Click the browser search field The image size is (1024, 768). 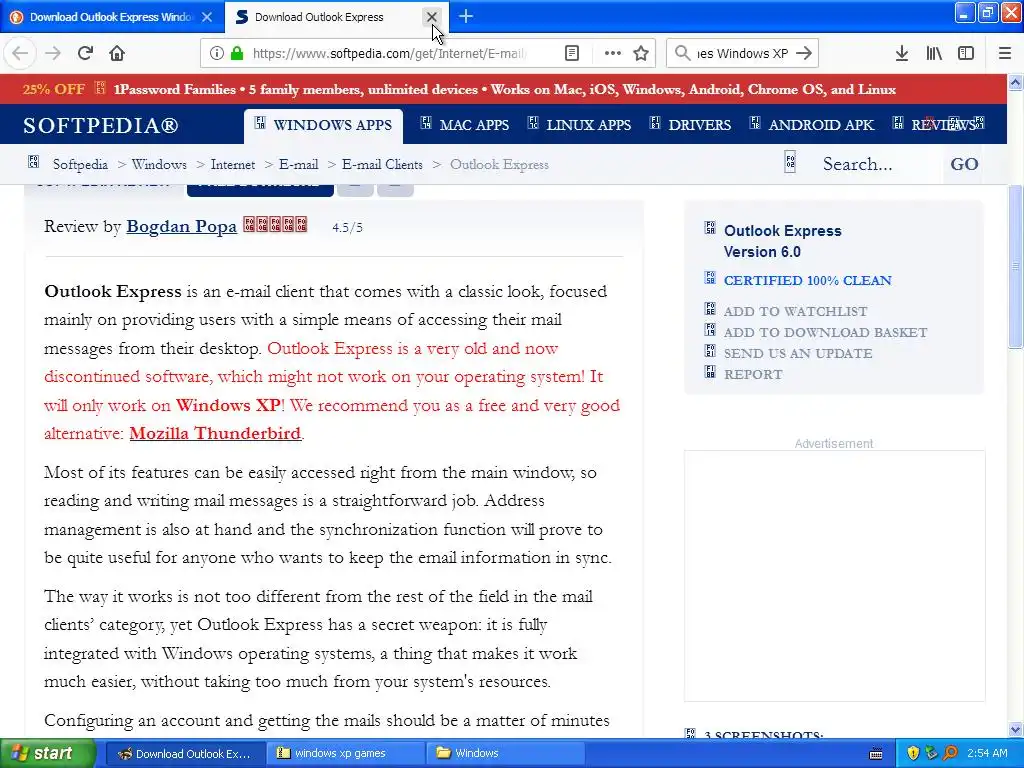click(x=743, y=53)
